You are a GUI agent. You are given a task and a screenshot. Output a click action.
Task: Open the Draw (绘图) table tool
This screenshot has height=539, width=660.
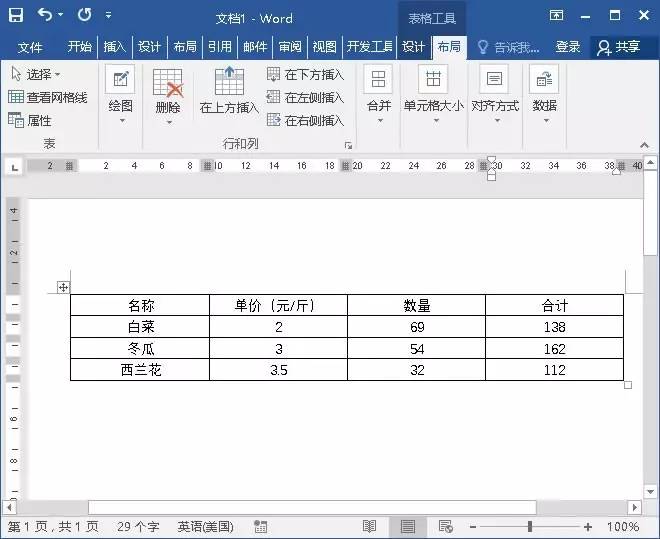tap(120, 84)
